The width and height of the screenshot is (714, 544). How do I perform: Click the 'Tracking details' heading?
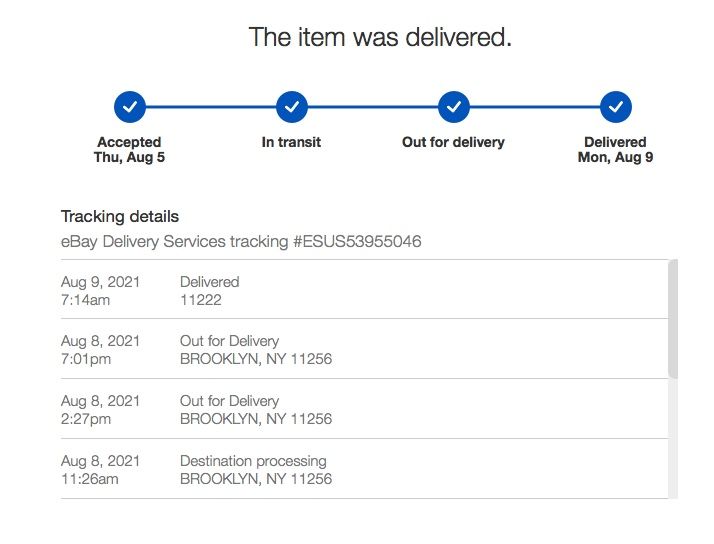pyautogui.click(x=120, y=216)
